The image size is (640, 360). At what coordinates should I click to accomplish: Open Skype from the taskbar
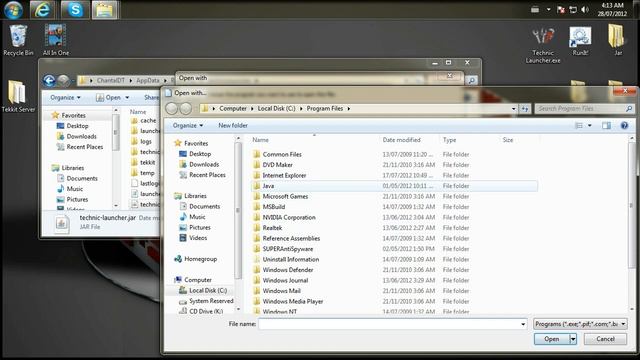click(75, 10)
